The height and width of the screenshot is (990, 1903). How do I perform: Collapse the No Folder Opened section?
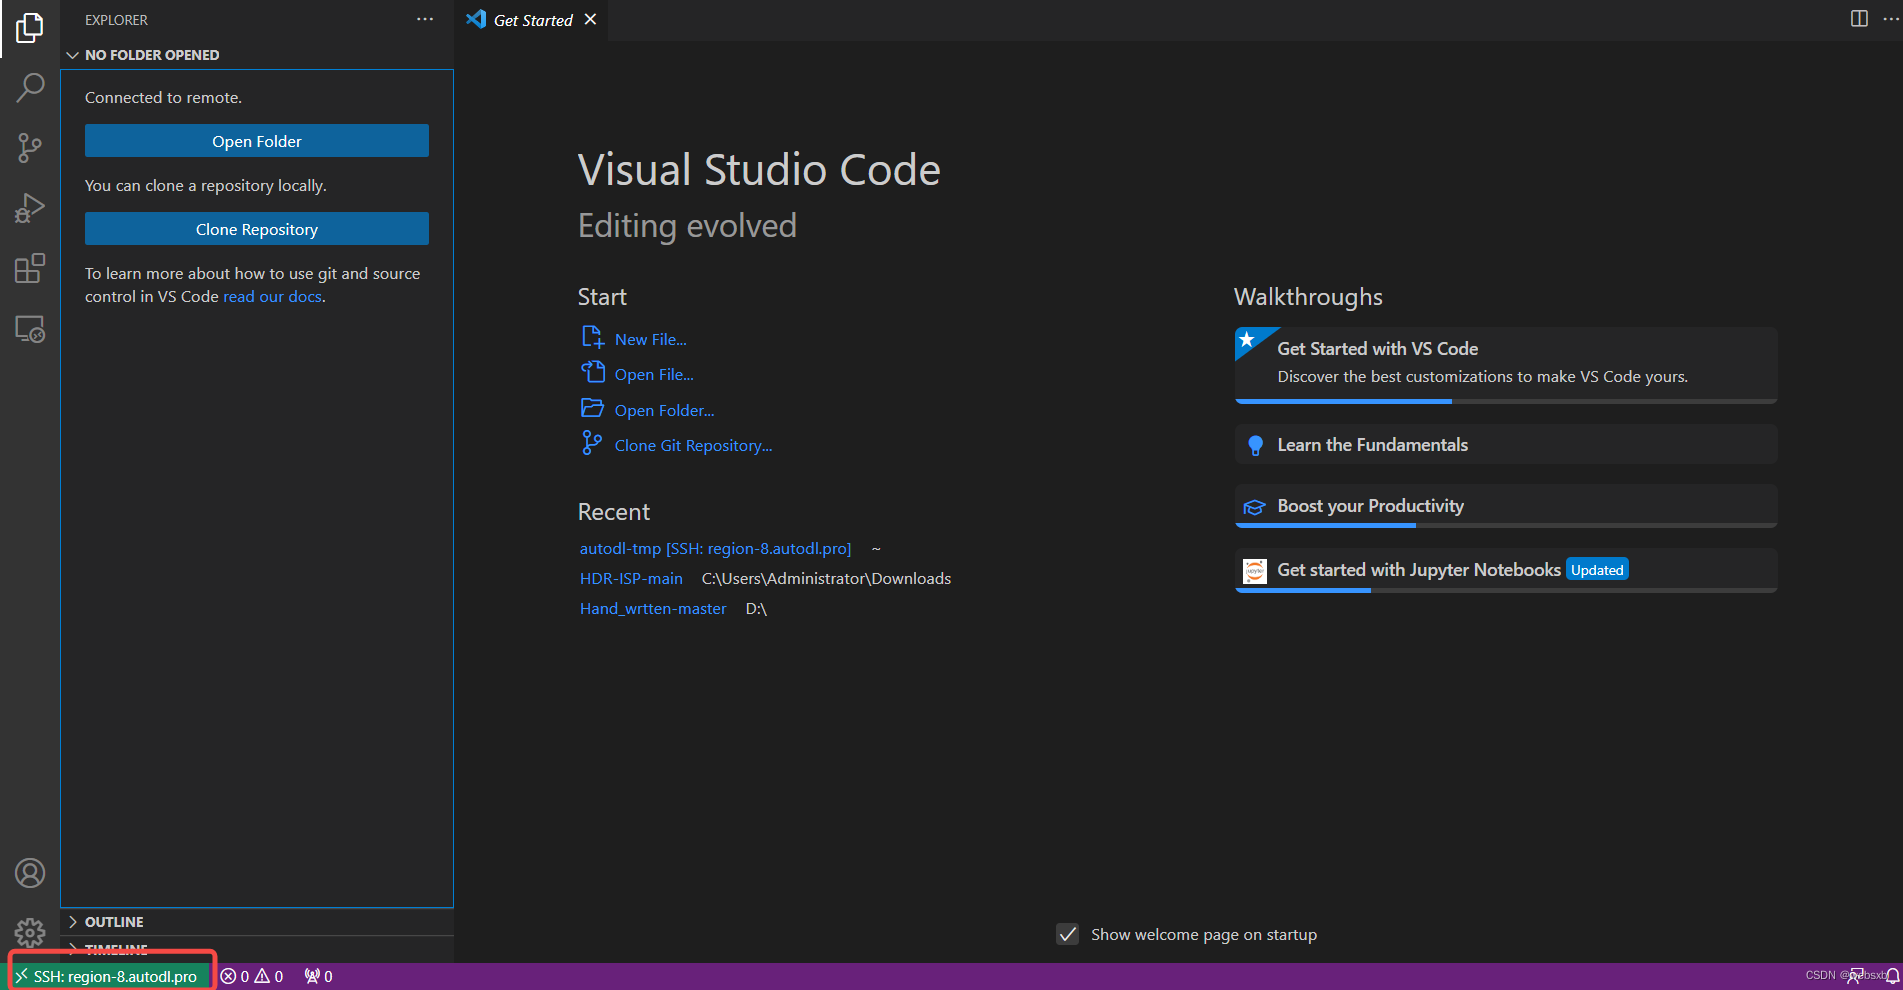258,55
